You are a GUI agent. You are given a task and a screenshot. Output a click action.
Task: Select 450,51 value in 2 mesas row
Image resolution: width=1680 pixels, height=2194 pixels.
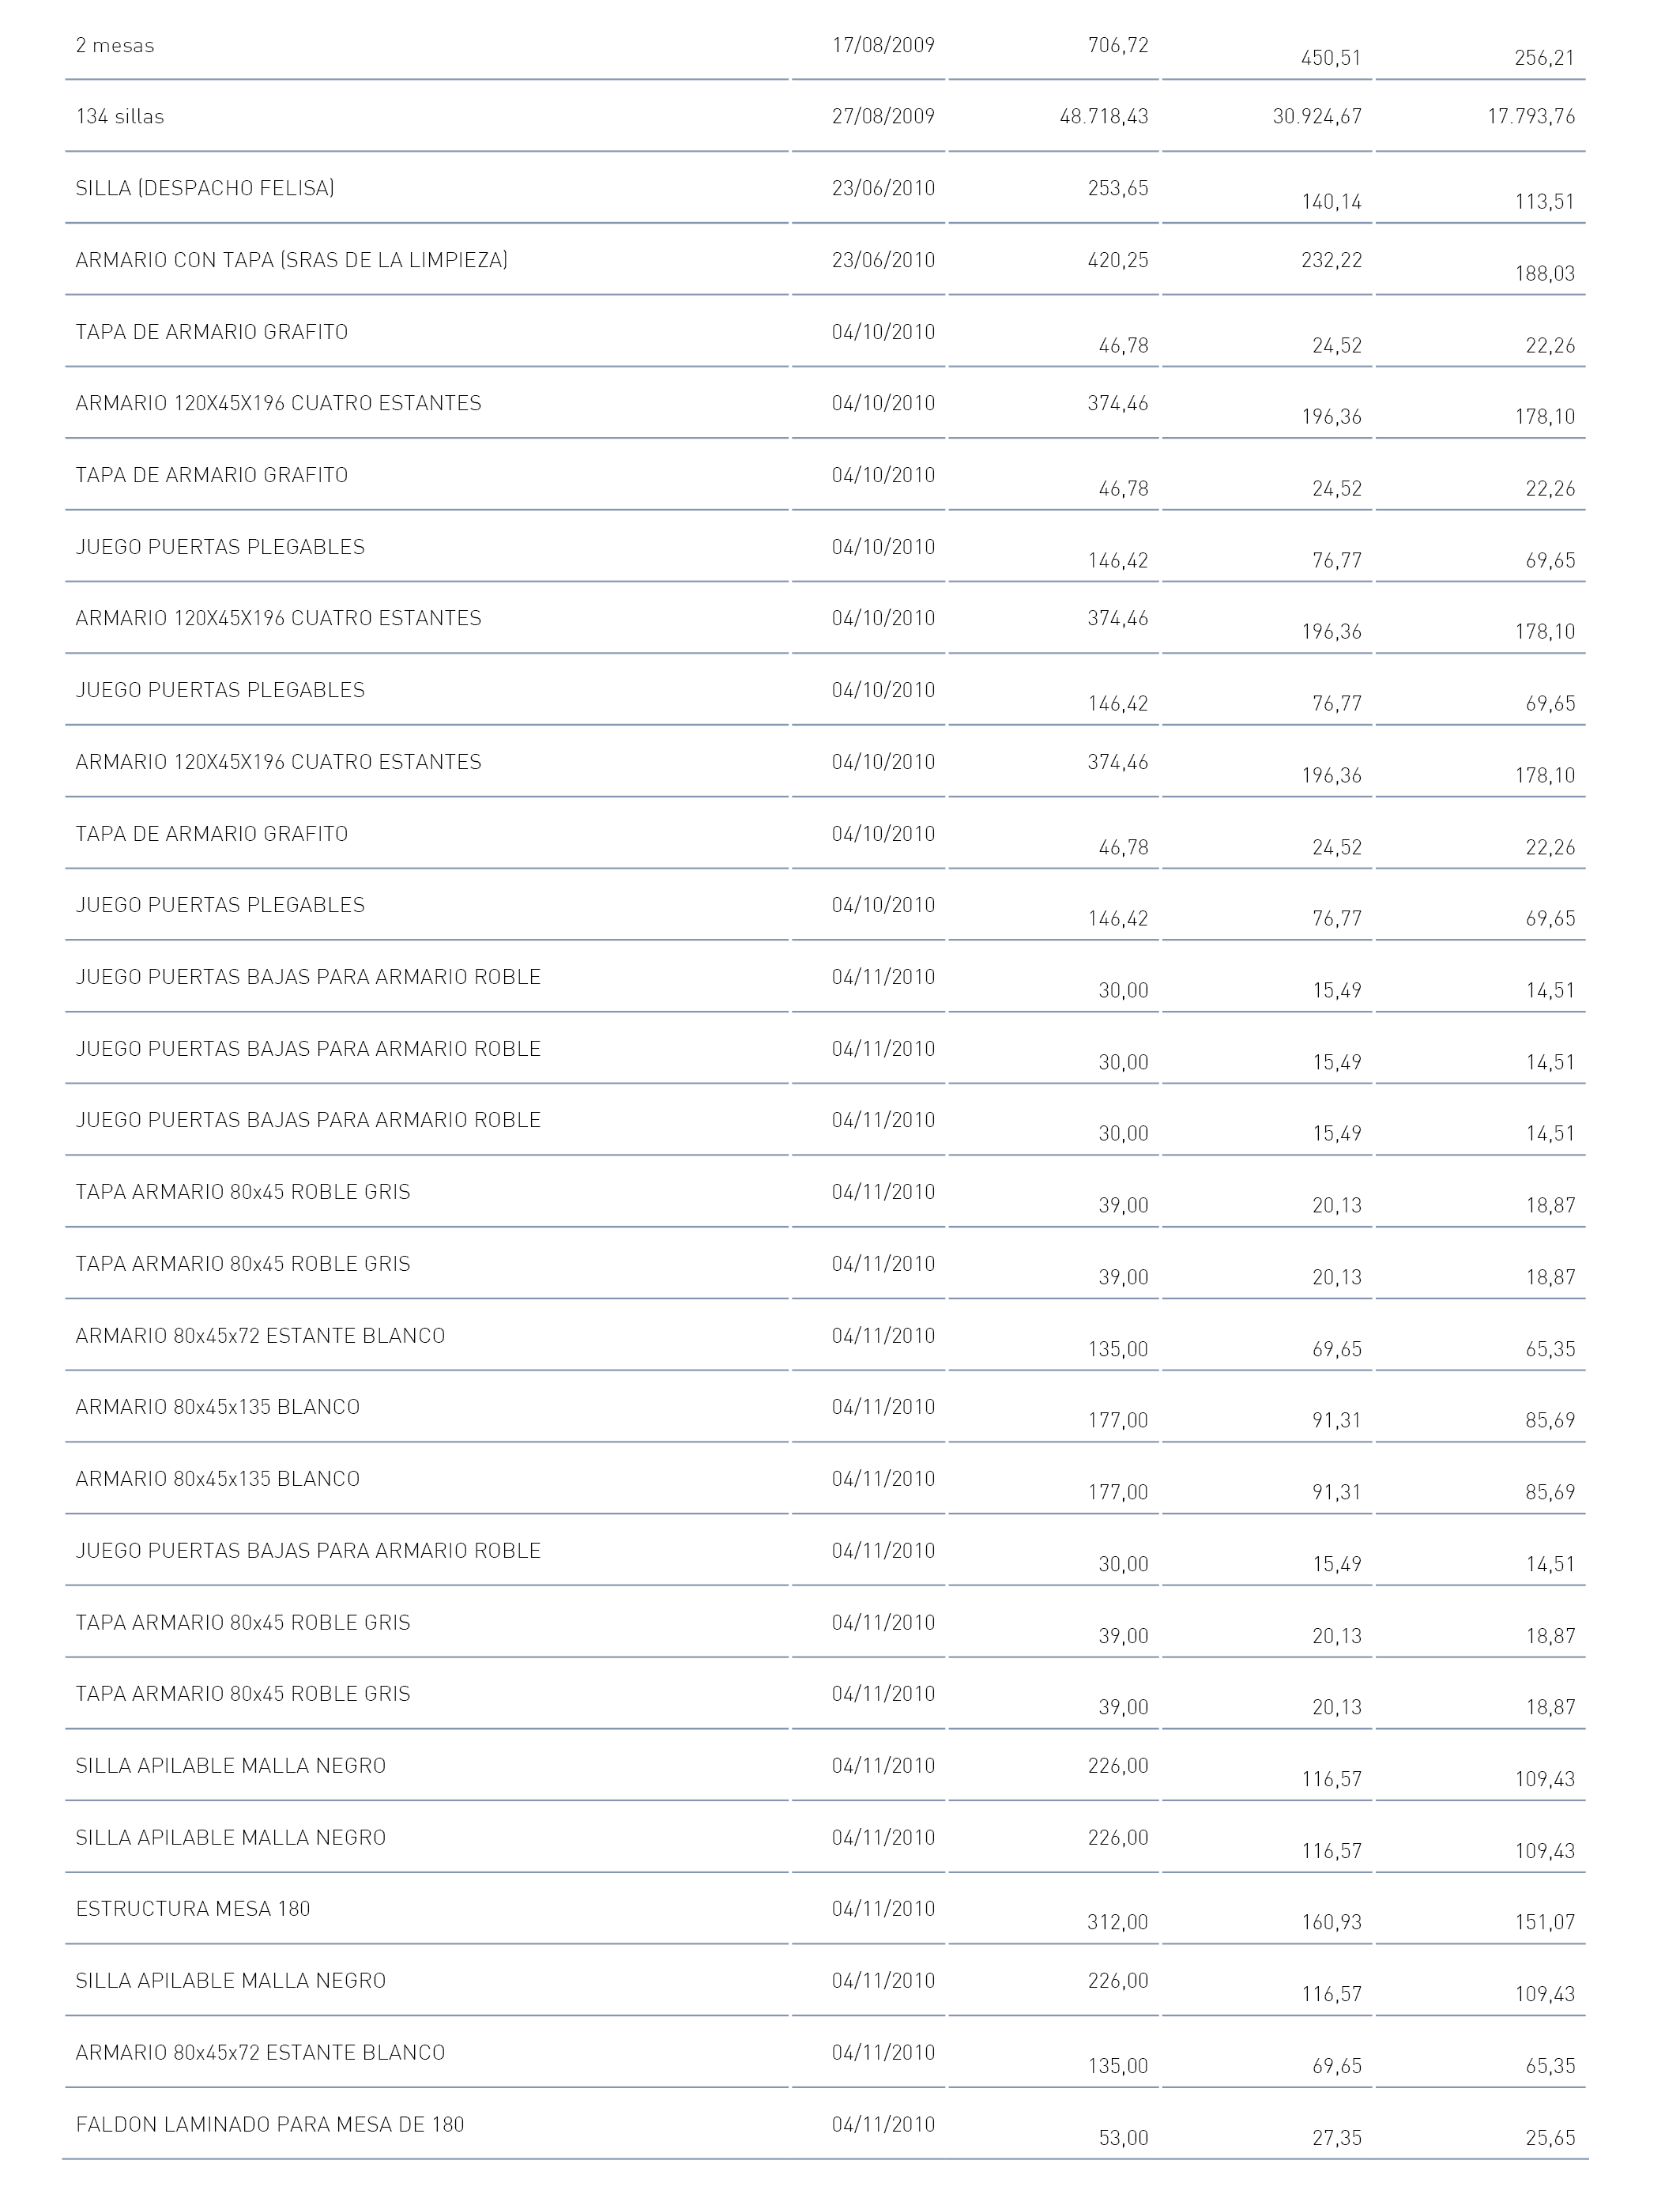(1331, 59)
